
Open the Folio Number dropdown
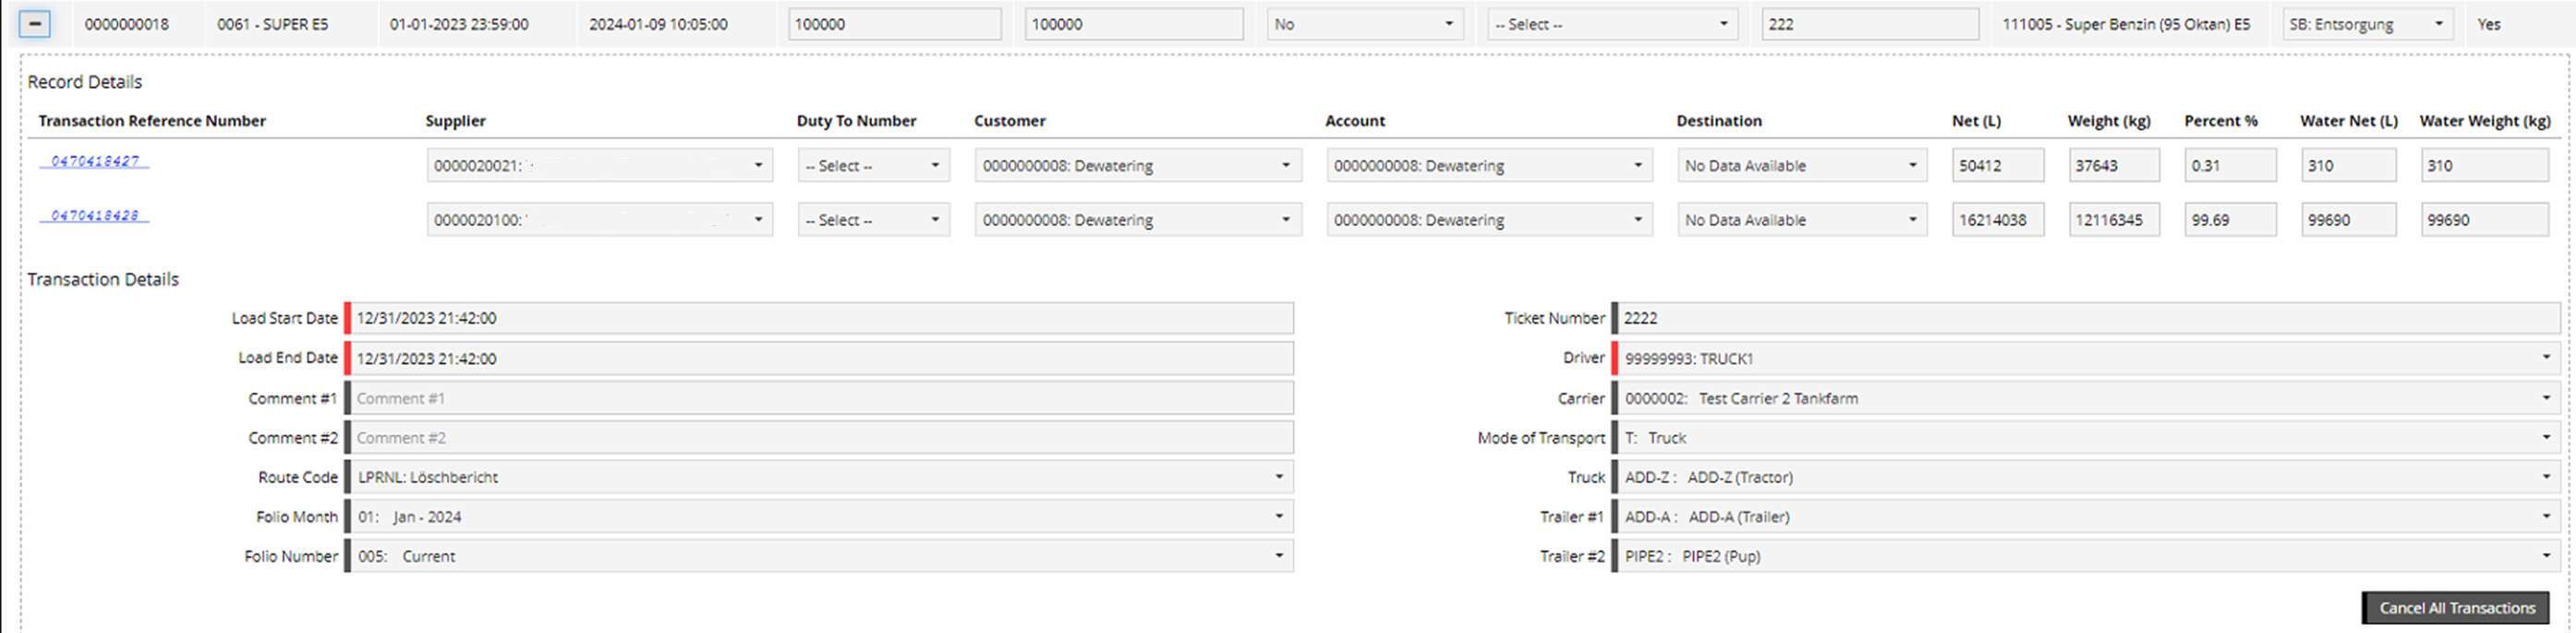point(819,556)
